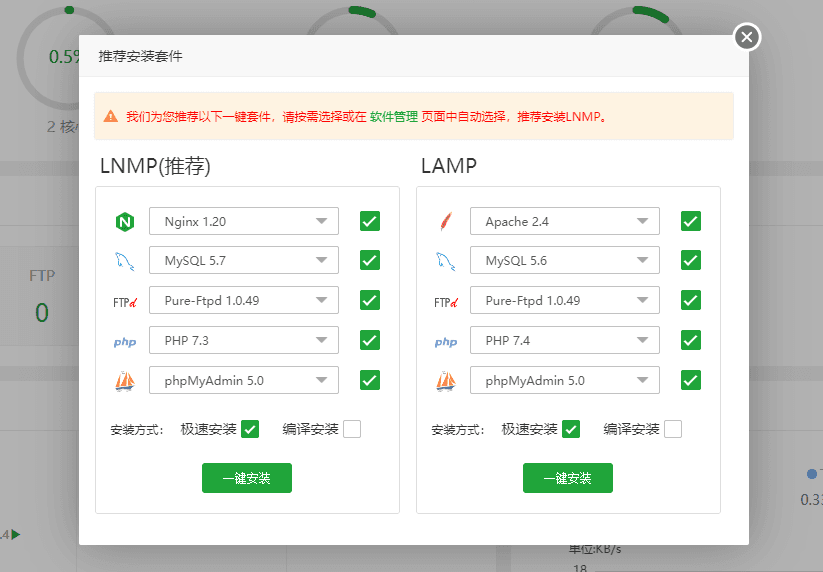Screen dimensions: 823x572
Task: Click the MySQL dolphin icon in LNMP
Action: click(x=125, y=261)
